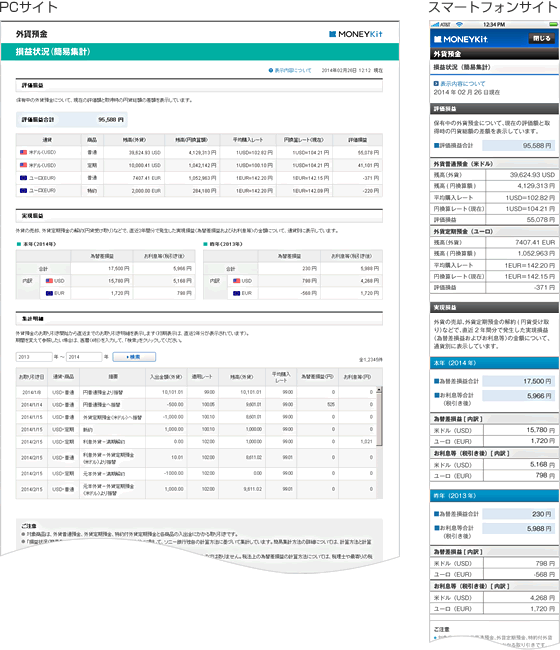The height and width of the screenshot is (650, 560).
Task: Tap the 実現損益 dark header on the smartphone site
Action: pyautogui.click(x=494, y=307)
